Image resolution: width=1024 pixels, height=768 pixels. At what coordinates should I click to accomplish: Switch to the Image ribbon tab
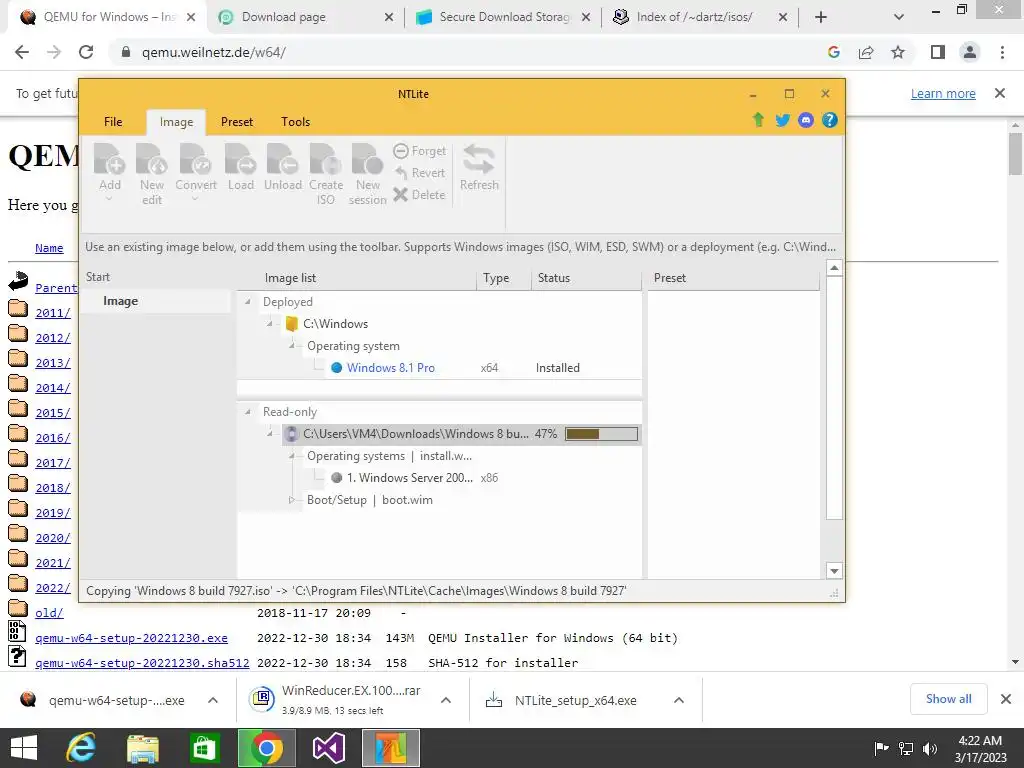click(176, 122)
